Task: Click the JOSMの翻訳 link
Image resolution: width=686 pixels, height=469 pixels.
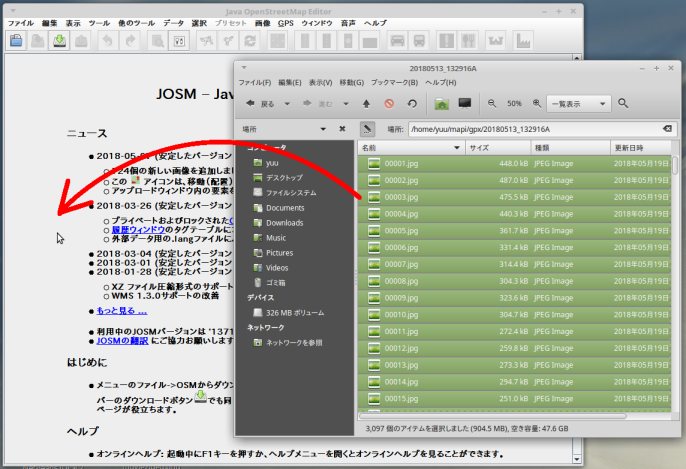Action: 122,340
